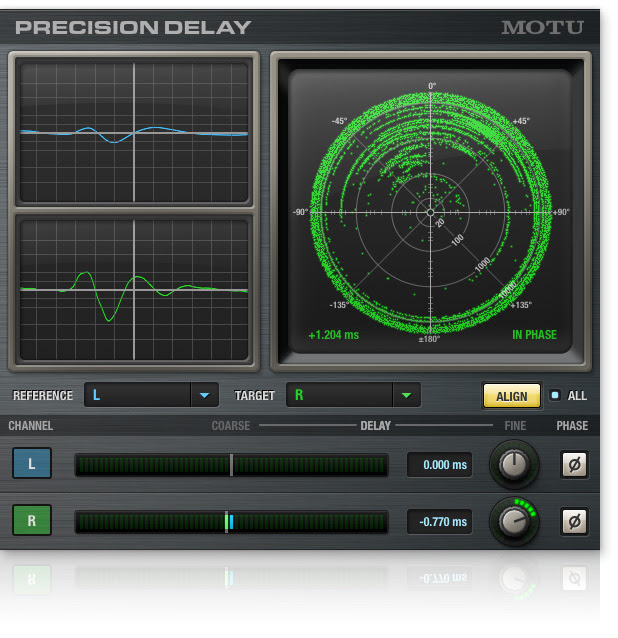Click the REFERENCE label
Viewport: 618px width, 638px height.
click(43, 395)
